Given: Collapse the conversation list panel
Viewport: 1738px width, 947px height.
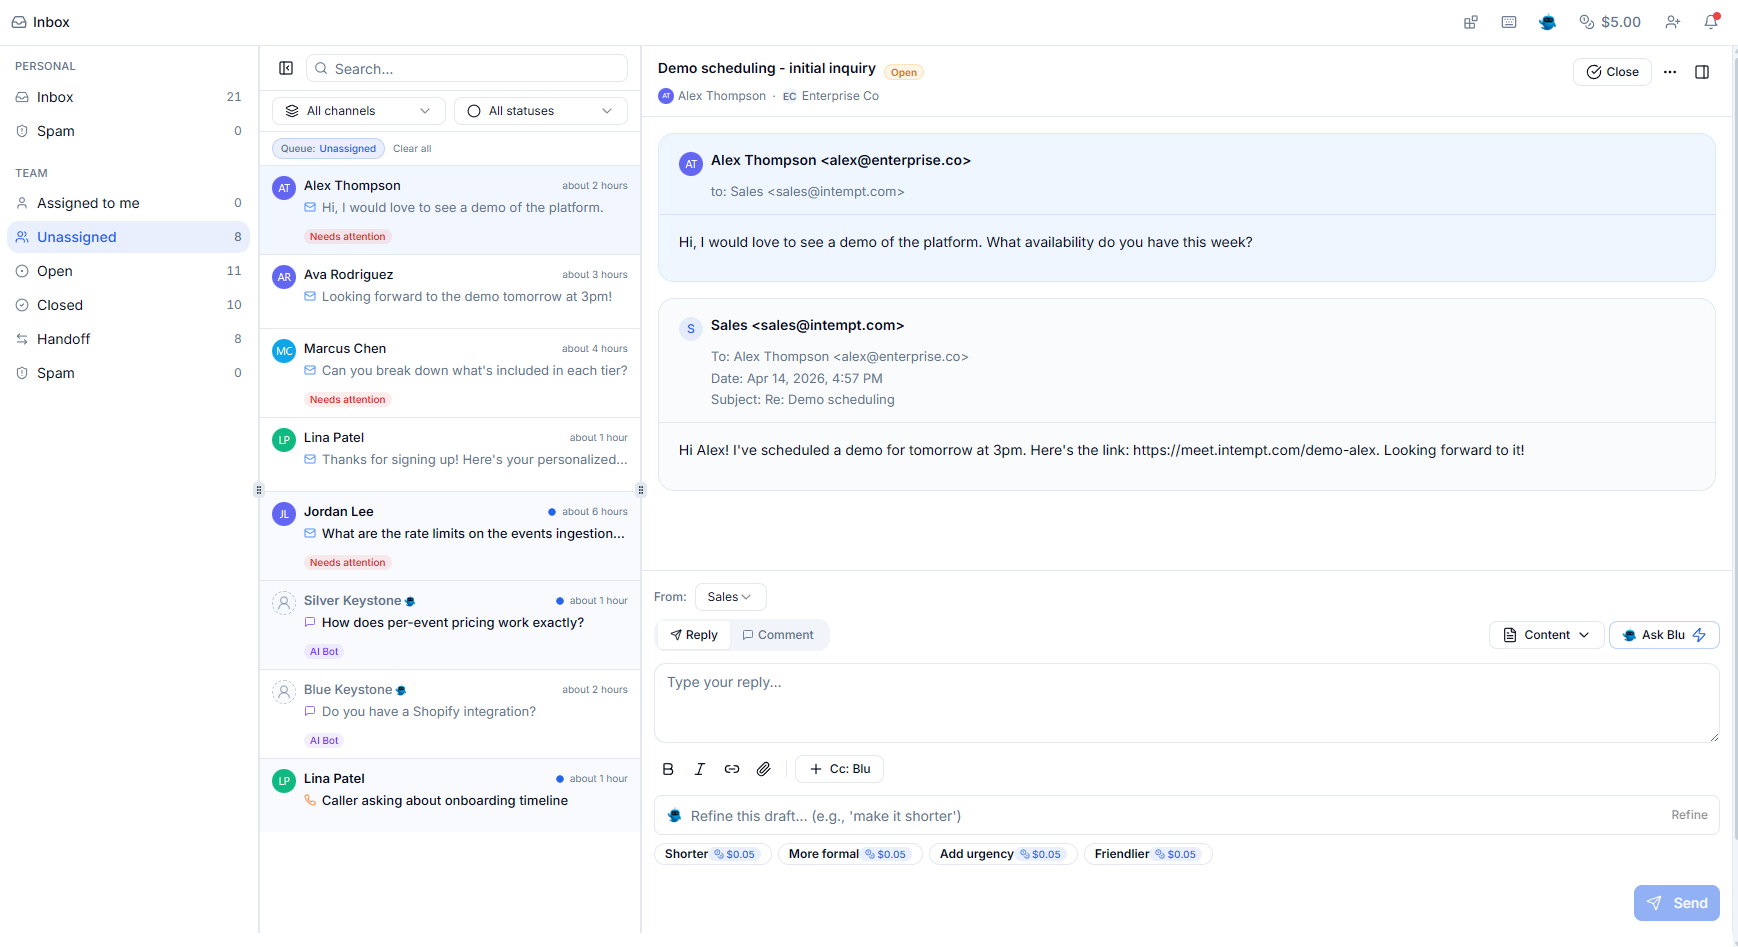Looking at the screenshot, I should (286, 67).
